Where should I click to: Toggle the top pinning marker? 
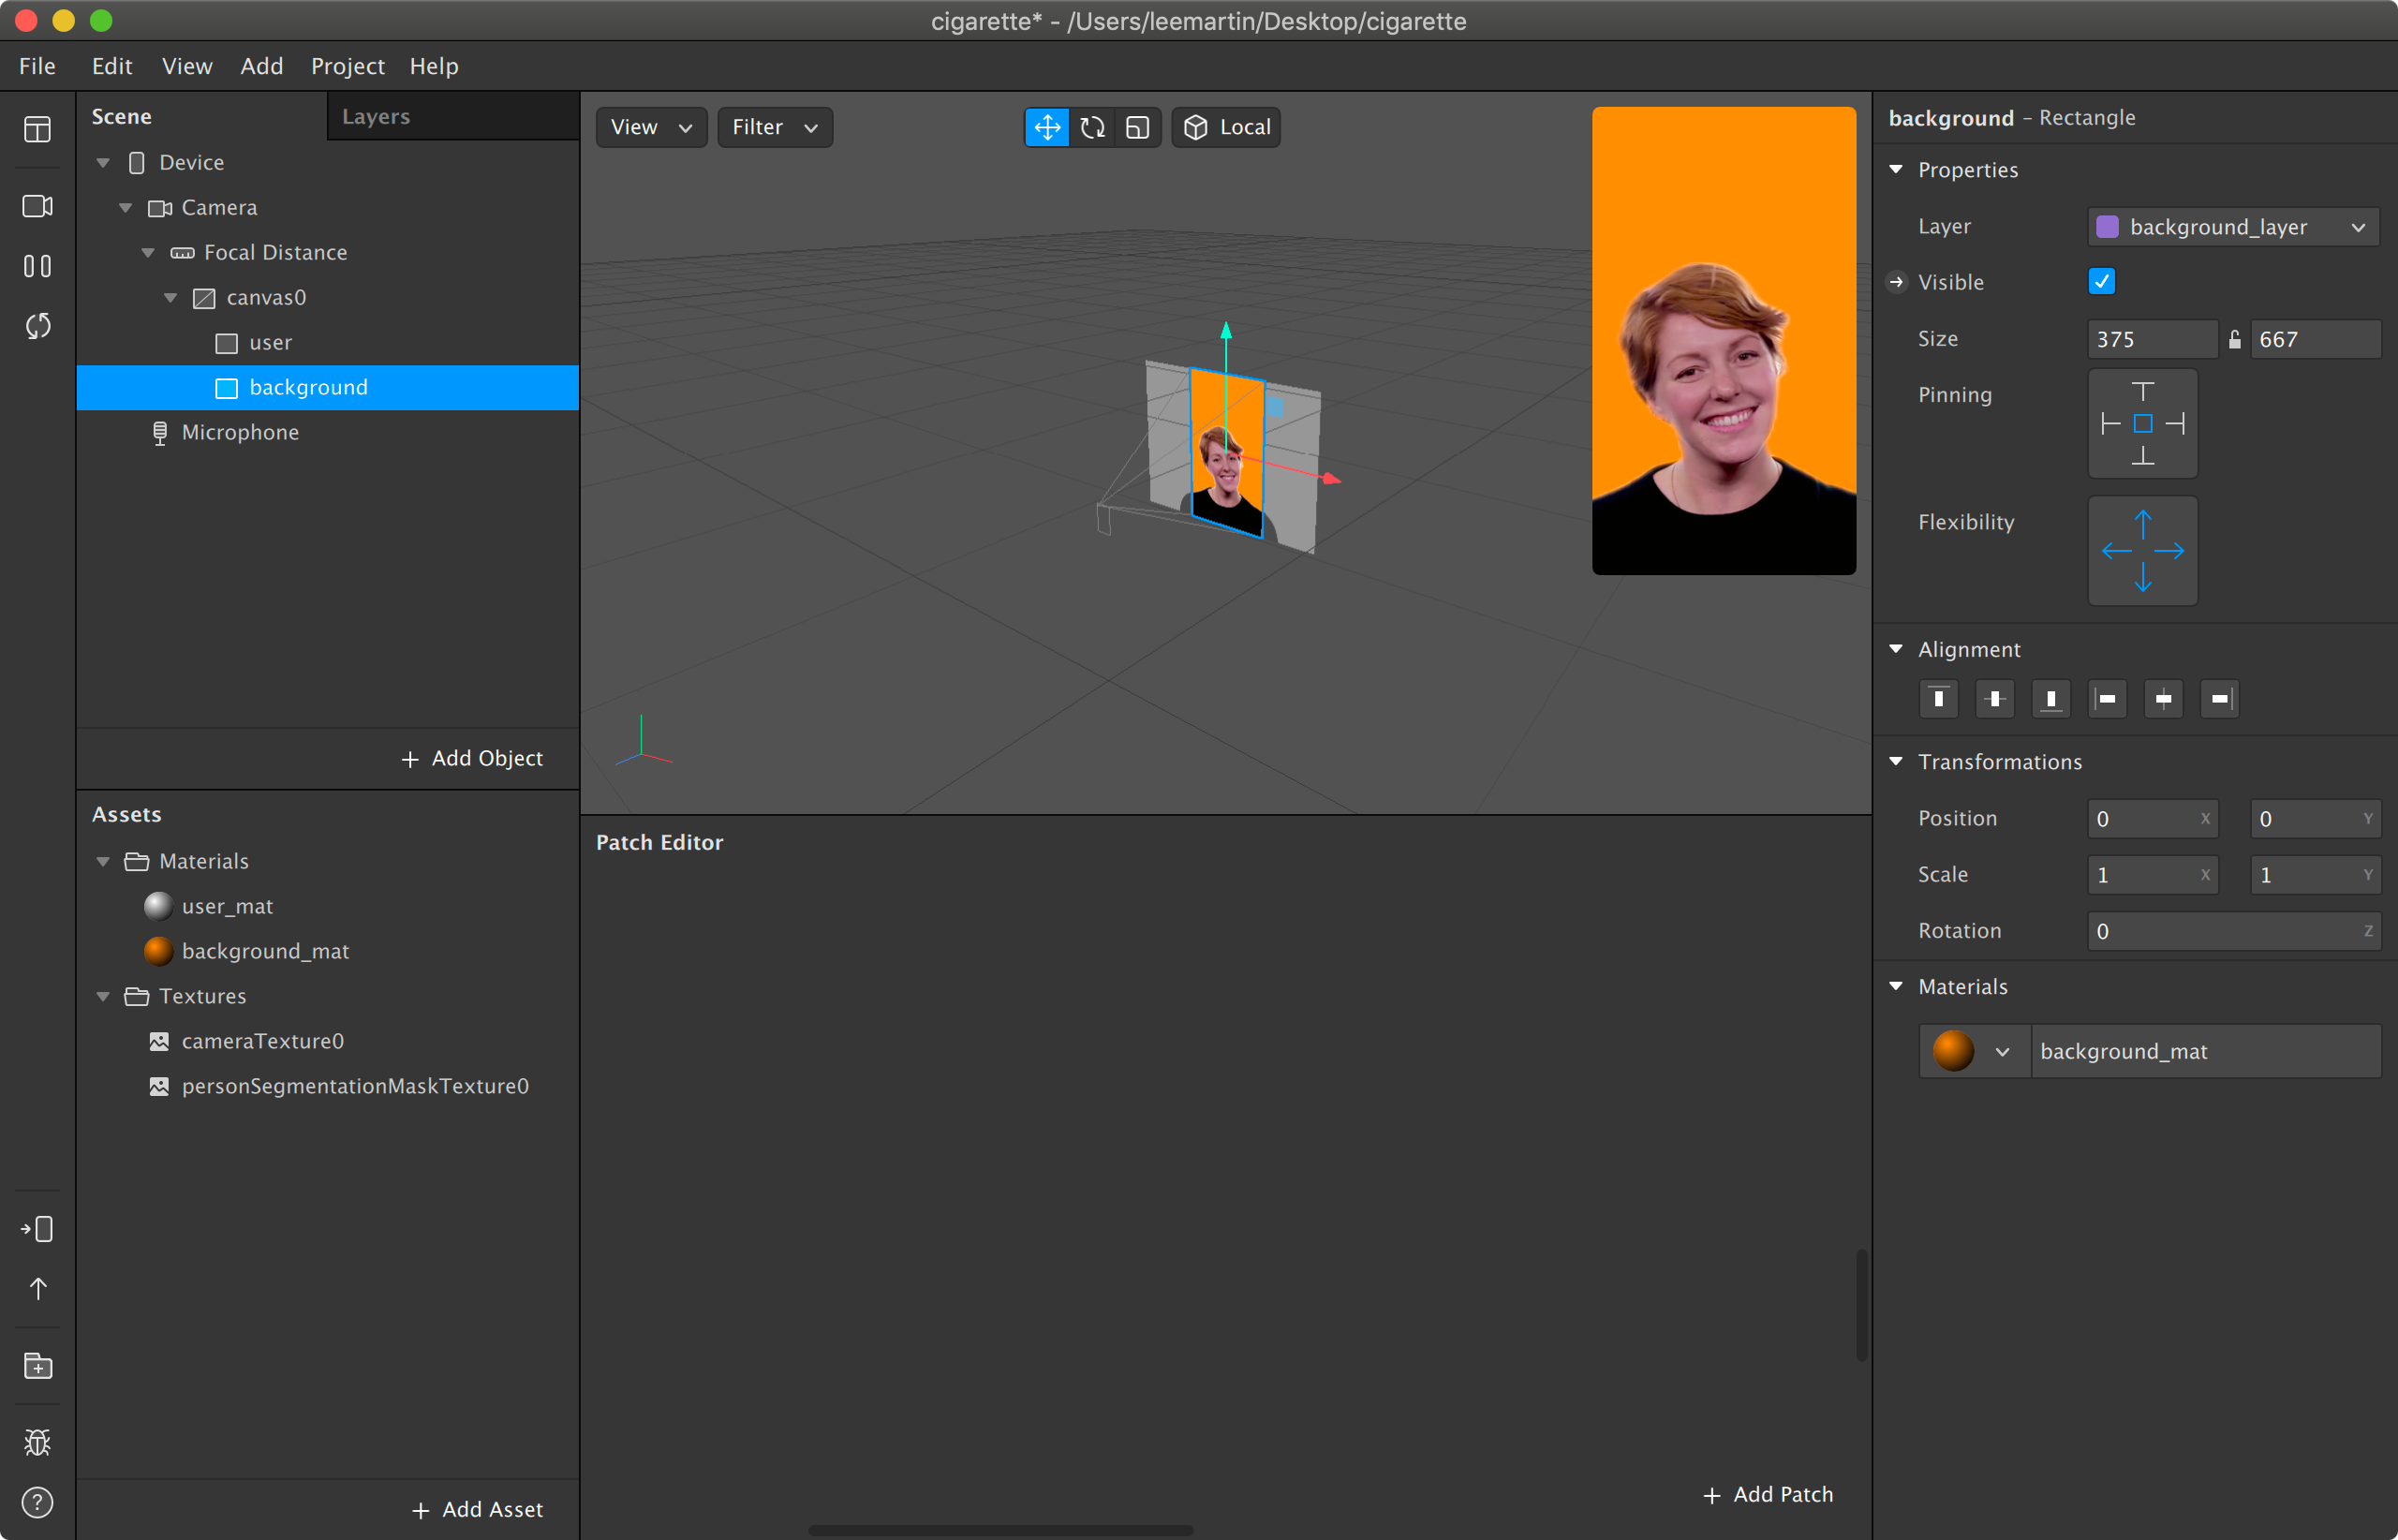(2142, 391)
